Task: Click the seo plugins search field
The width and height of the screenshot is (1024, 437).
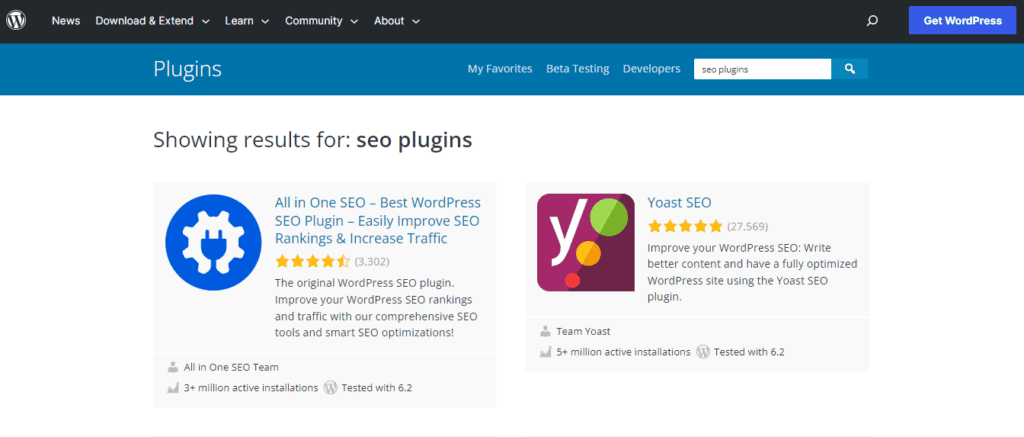Action: pos(762,69)
